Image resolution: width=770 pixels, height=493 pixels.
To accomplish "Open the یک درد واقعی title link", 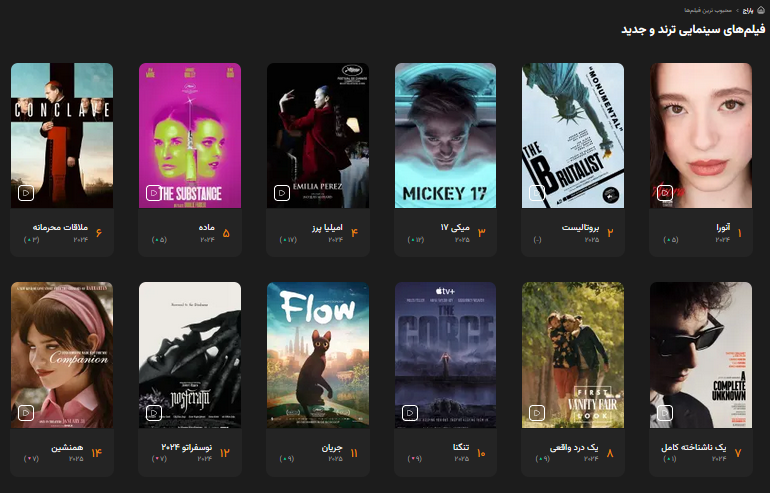I will [574, 447].
